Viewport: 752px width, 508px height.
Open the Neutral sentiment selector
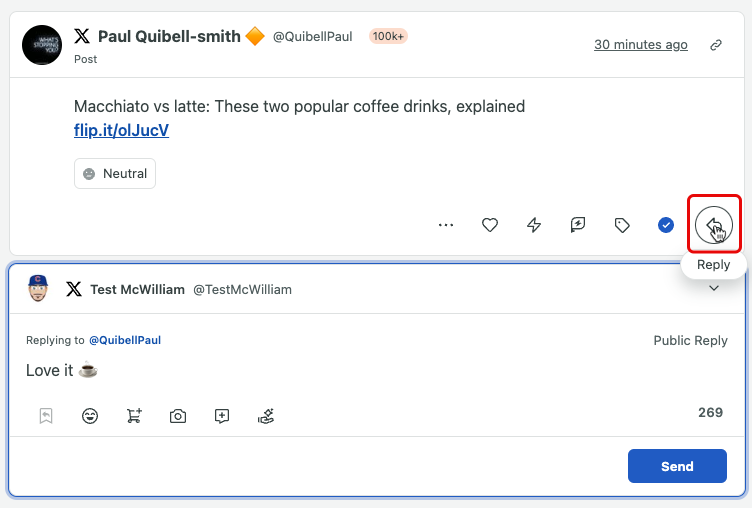click(115, 173)
